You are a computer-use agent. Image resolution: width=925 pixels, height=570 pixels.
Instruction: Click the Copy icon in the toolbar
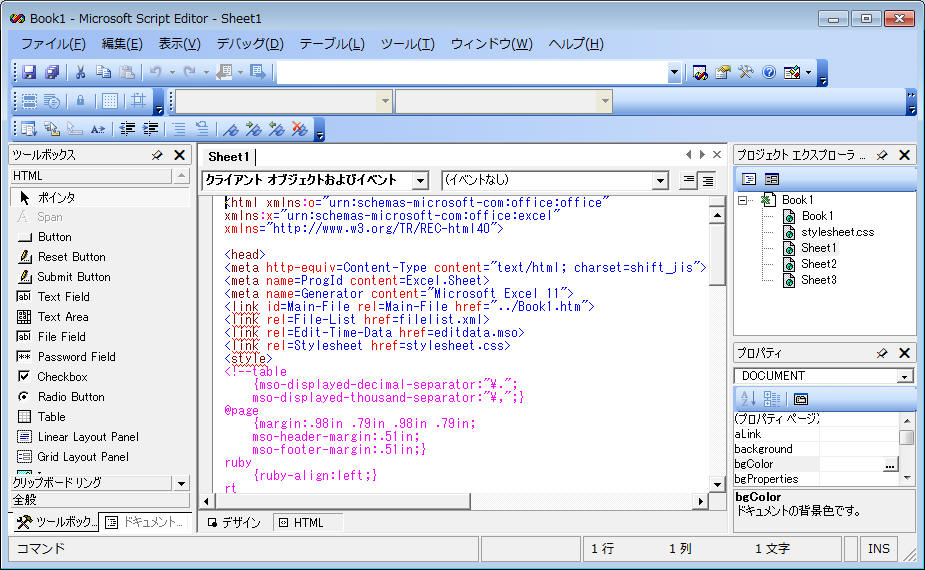tap(103, 72)
